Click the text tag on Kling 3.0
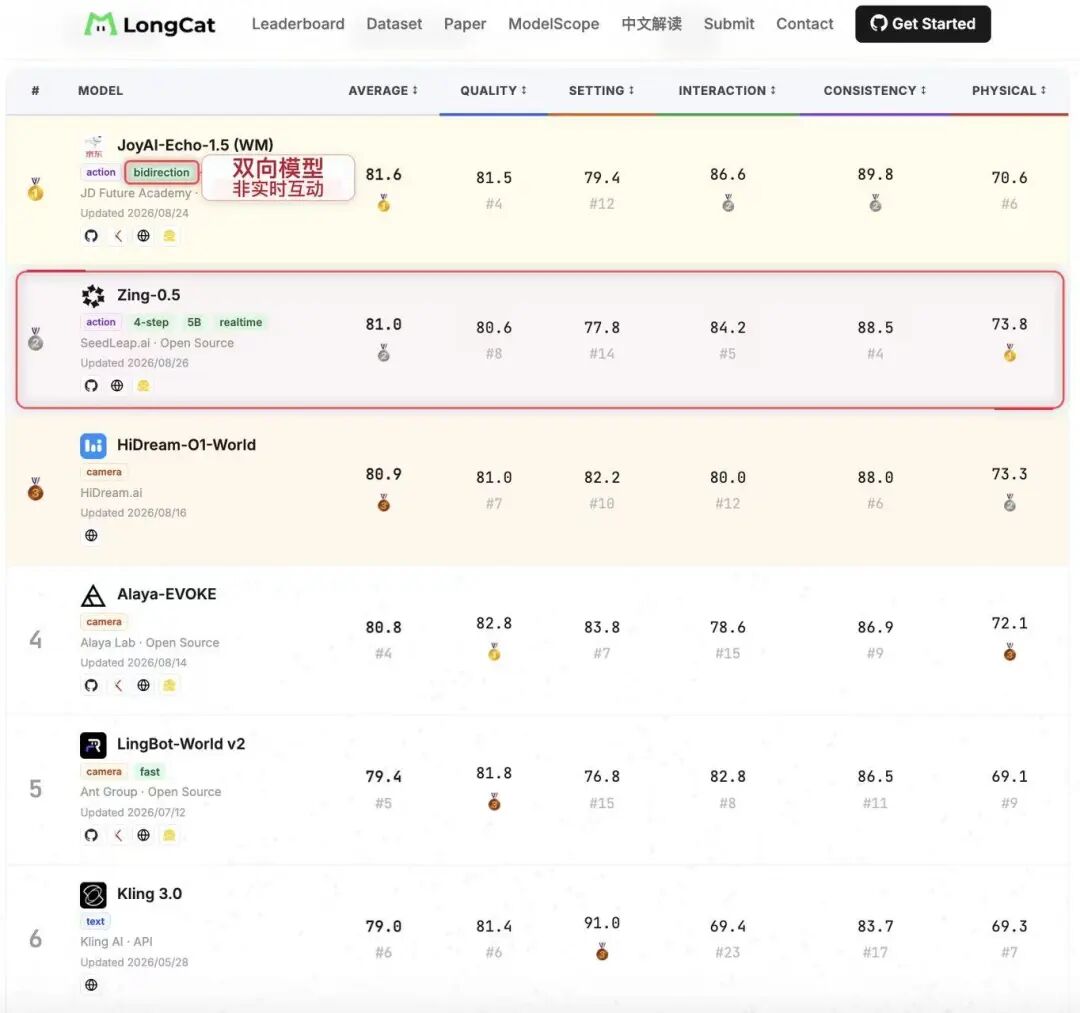 [95, 921]
